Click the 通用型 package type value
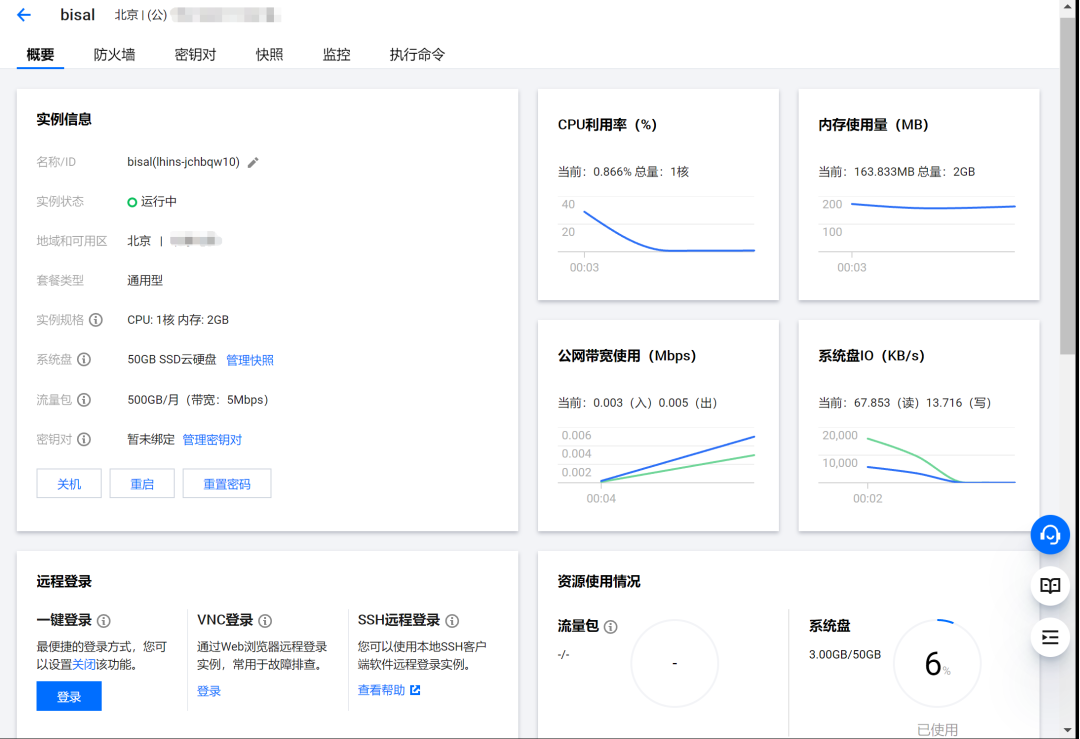This screenshot has width=1080, height=739. click(x=145, y=280)
